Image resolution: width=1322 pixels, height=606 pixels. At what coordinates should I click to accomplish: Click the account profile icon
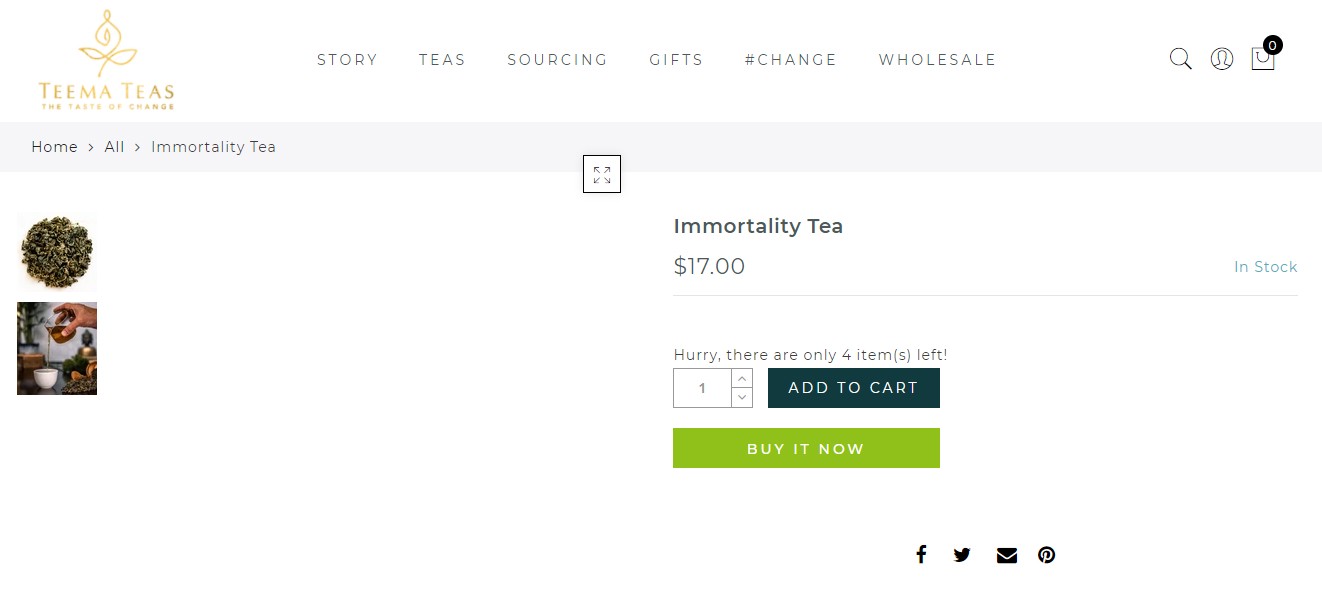coord(1221,59)
